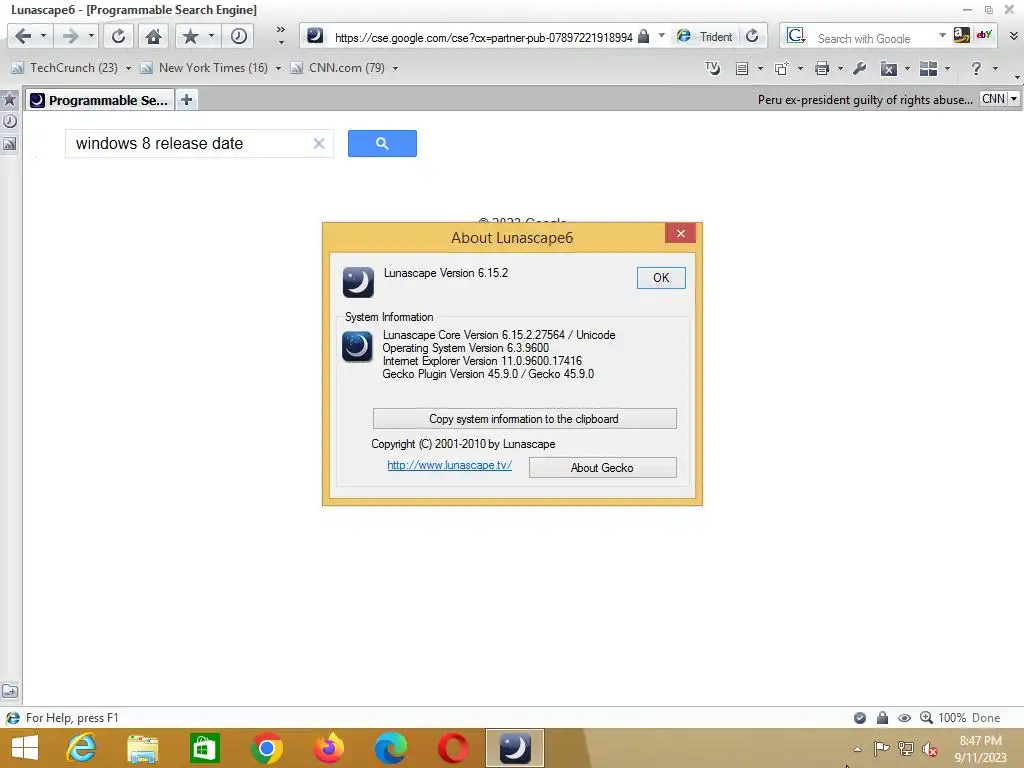Open the sidebar feeds panel icon
This screenshot has height=768, width=1024.
[9, 144]
